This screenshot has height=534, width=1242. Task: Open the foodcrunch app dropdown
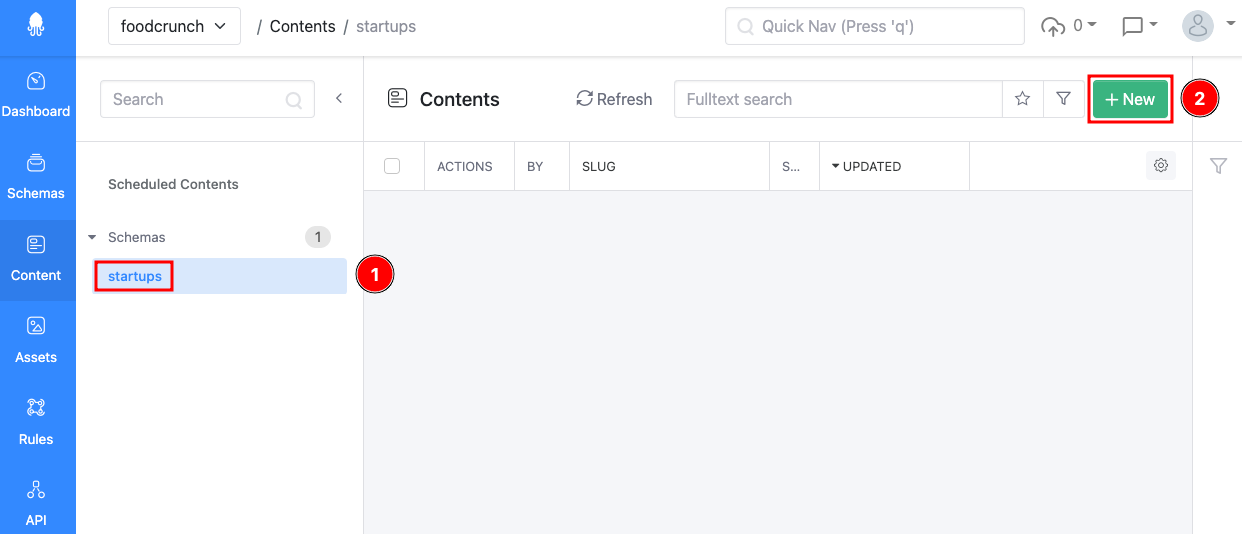click(x=174, y=26)
